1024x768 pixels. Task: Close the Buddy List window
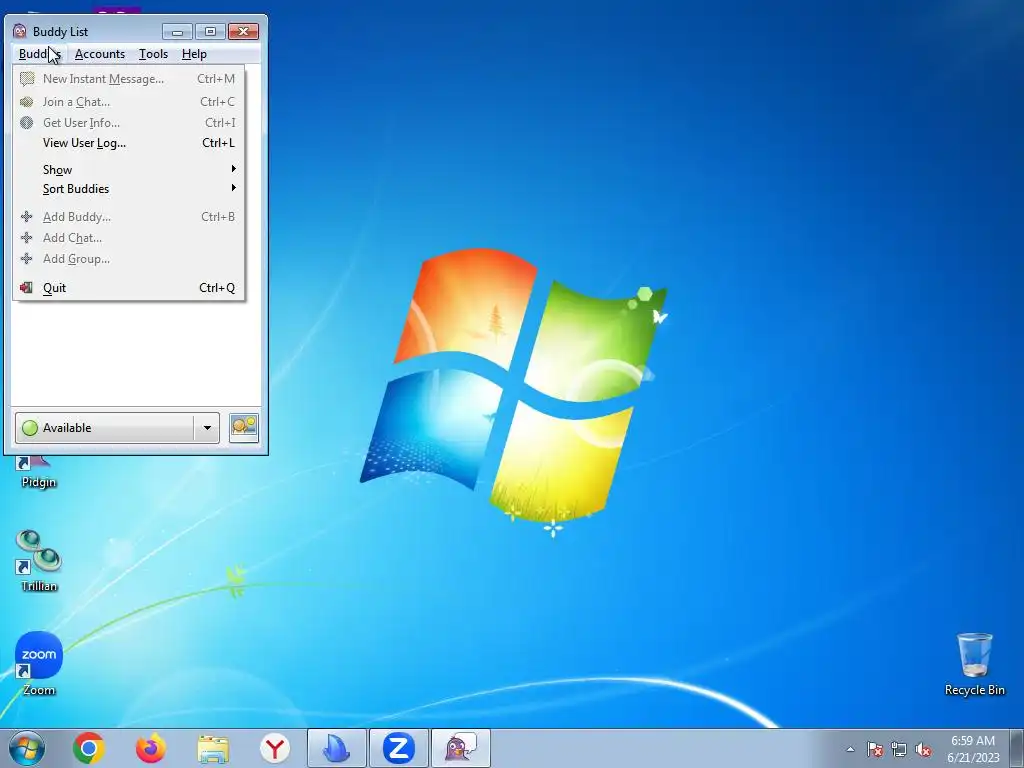coord(243,31)
